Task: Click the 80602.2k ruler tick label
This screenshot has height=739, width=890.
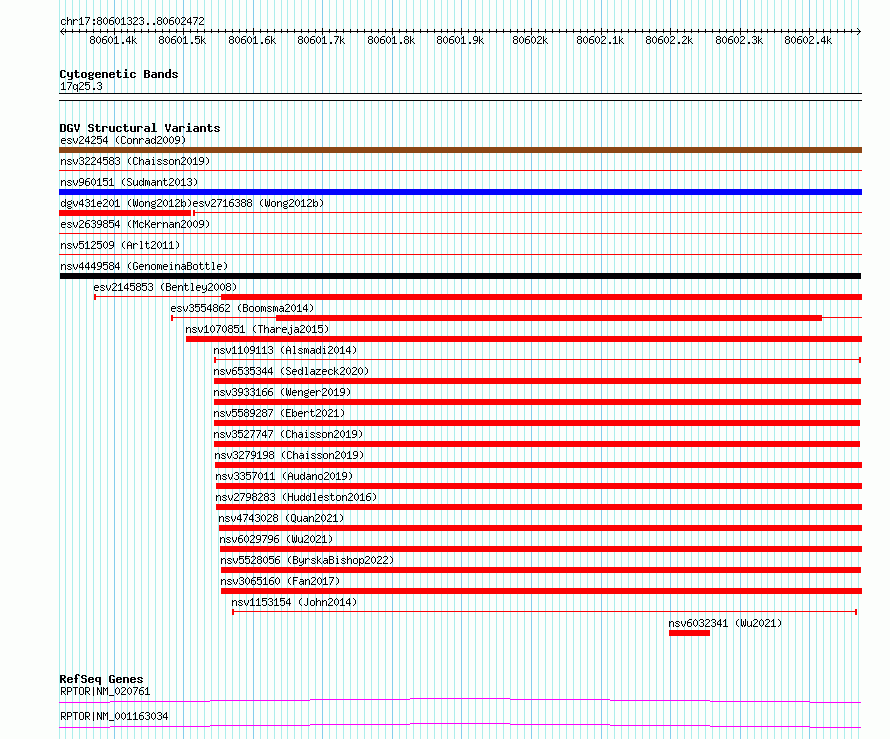Action: [x=669, y=40]
